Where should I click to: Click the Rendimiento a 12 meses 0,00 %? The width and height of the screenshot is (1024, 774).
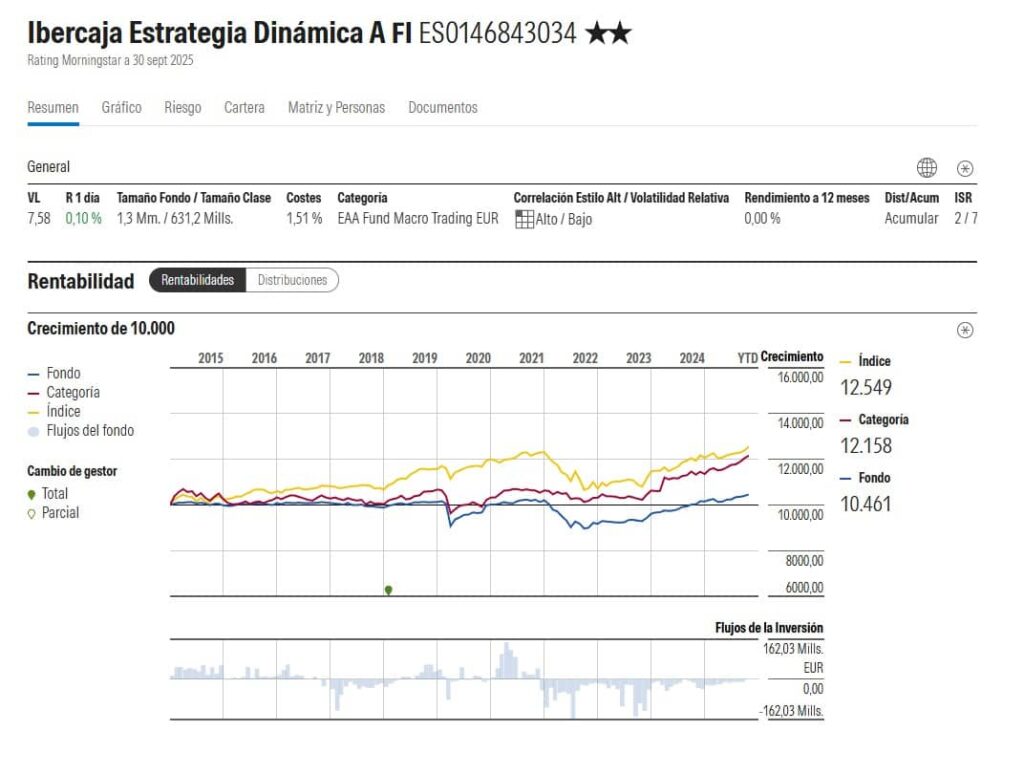[x=762, y=219]
